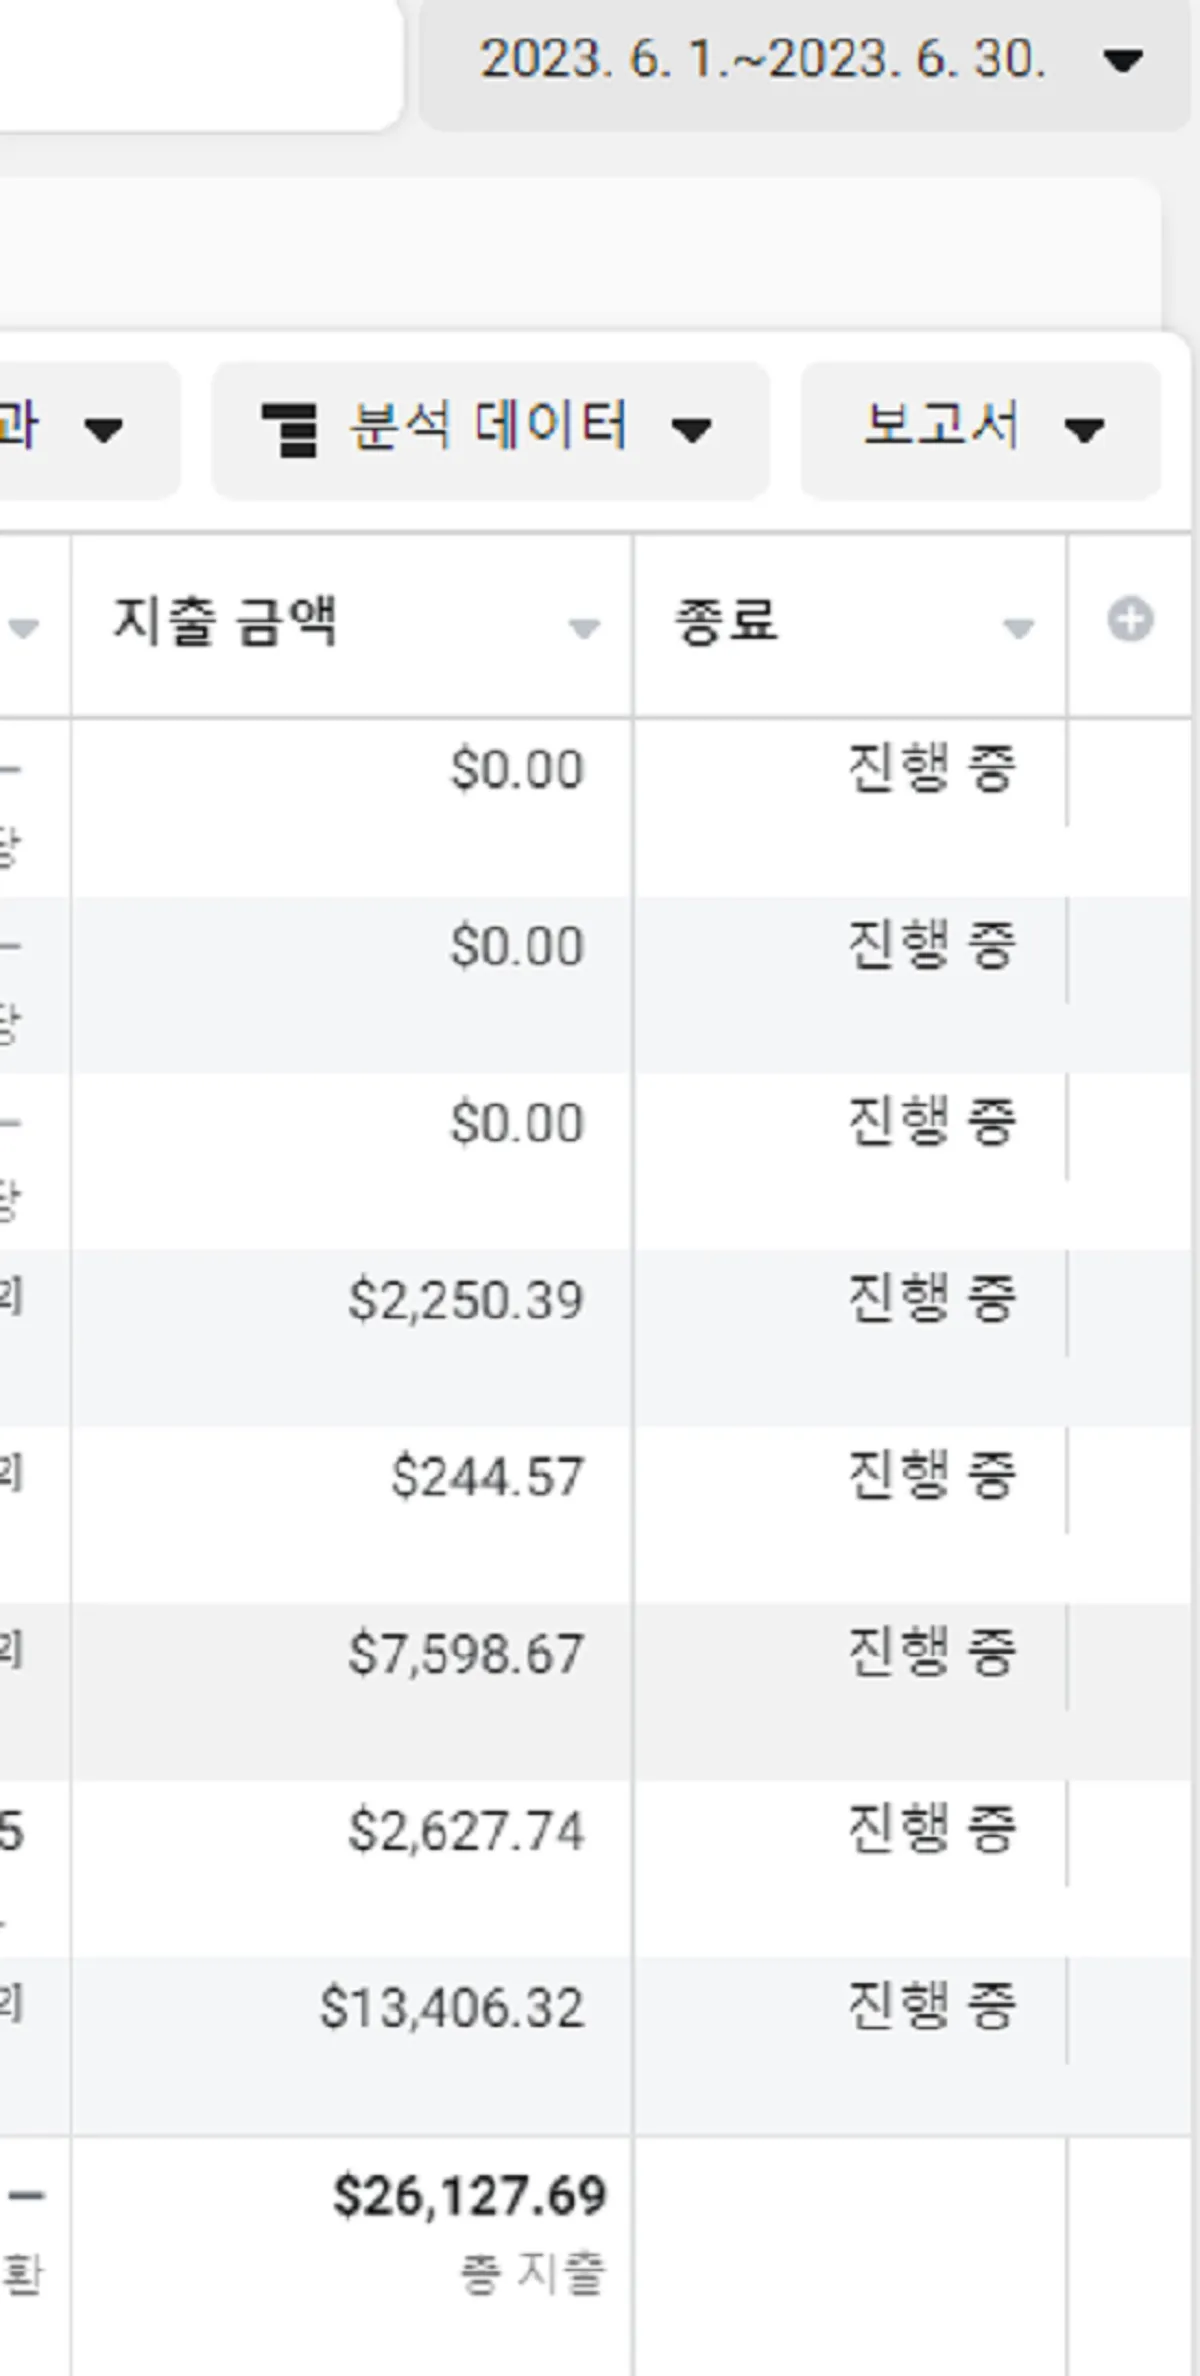Open the 분석 데이터 breakdown dropdown
The height and width of the screenshot is (2376, 1200).
click(x=489, y=429)
